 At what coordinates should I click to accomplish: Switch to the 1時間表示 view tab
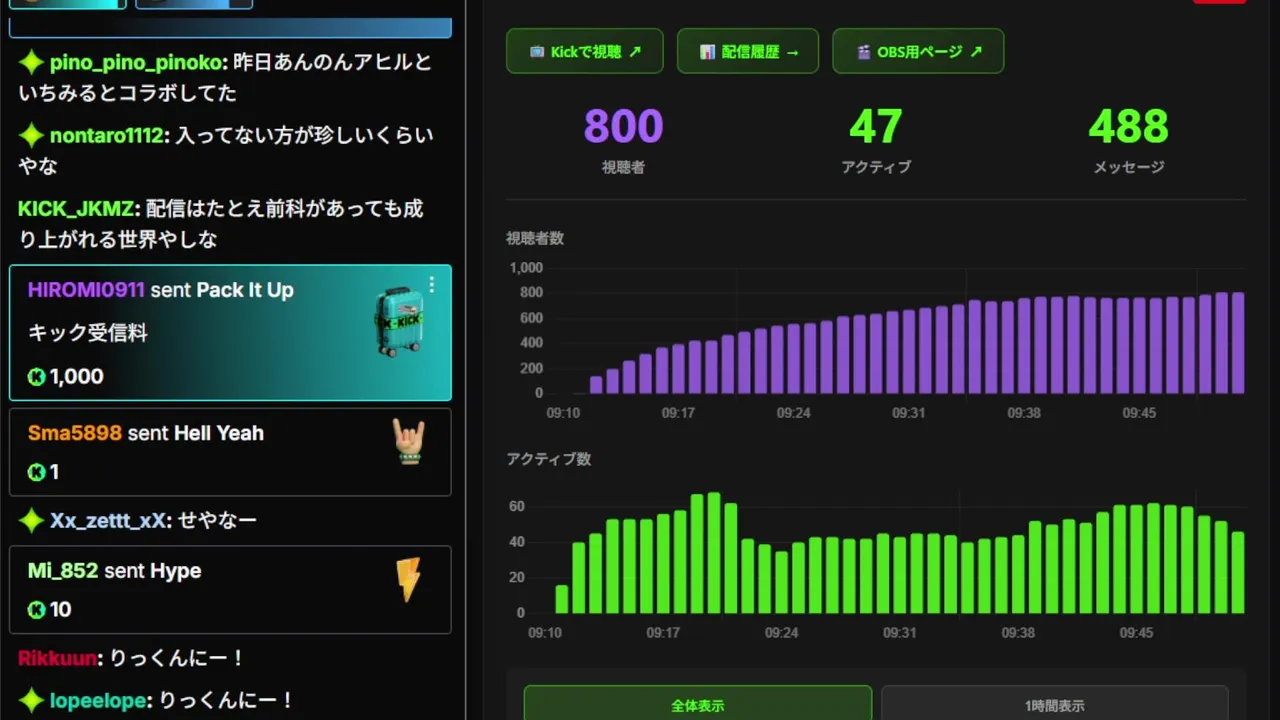point(1054,704)
